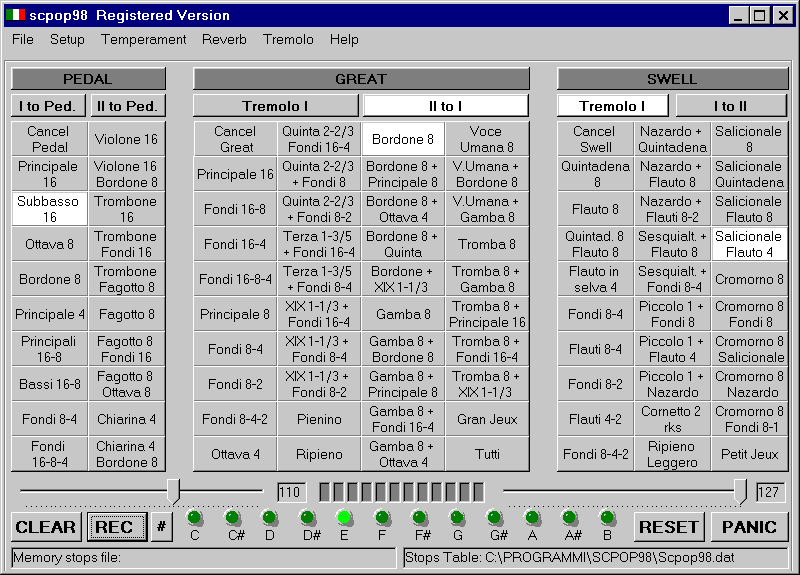Open the Temperament menu
Viewport: 800px width, 575px height.
[x=143, y=40]
